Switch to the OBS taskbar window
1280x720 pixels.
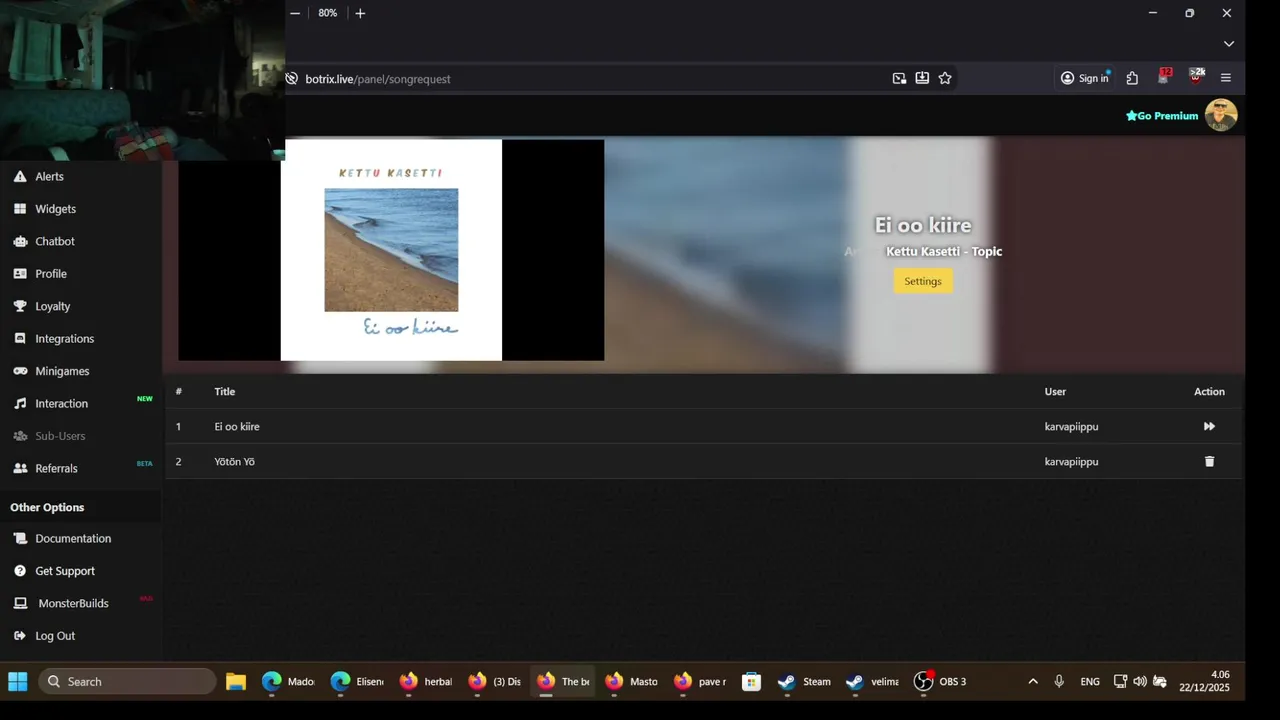pos(941,682)
